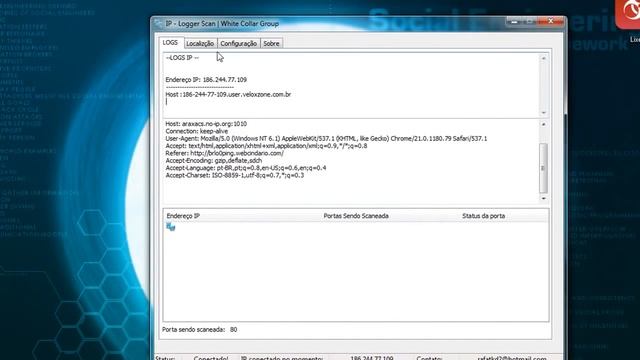The height and width of the screenshot is (360, 640).
Task: Close the IP Logger Scan window
Action: coord(550,21)
